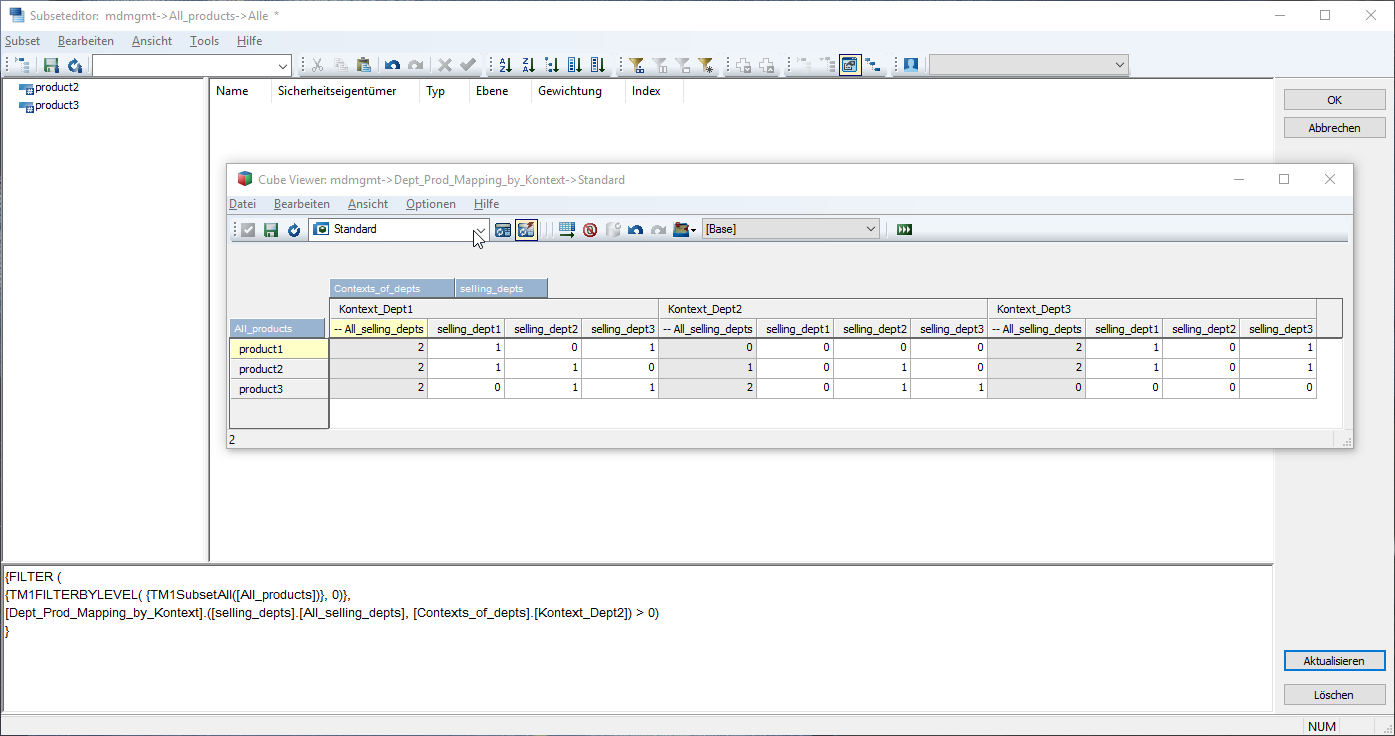Open the Bearbeiten menu in Subset editor

click(x=86, y=41)
